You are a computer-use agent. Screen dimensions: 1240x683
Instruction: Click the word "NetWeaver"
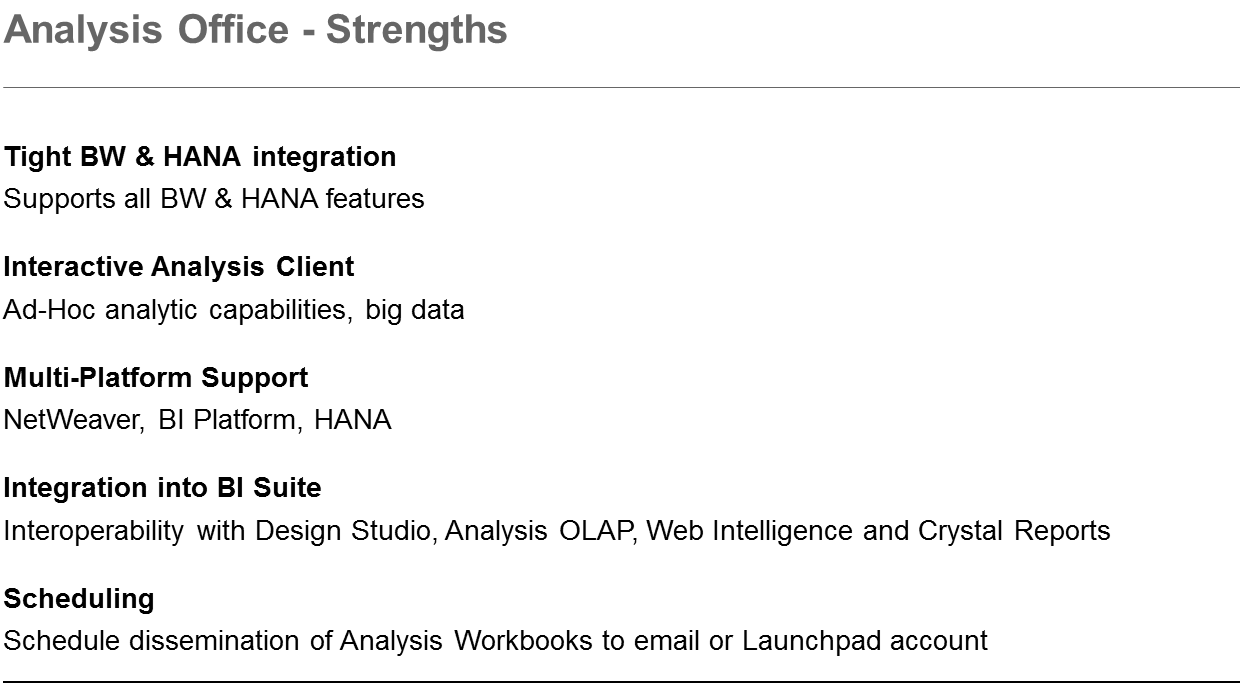pos(72,420)
